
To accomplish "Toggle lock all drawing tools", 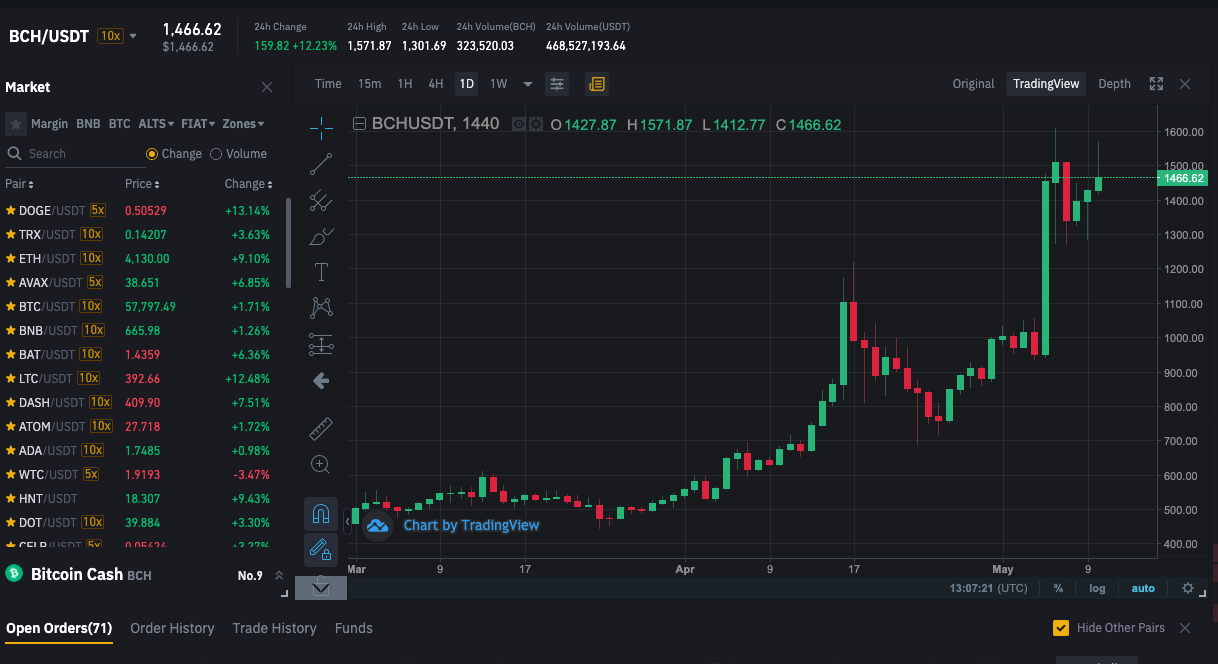I will coord(321,550).
